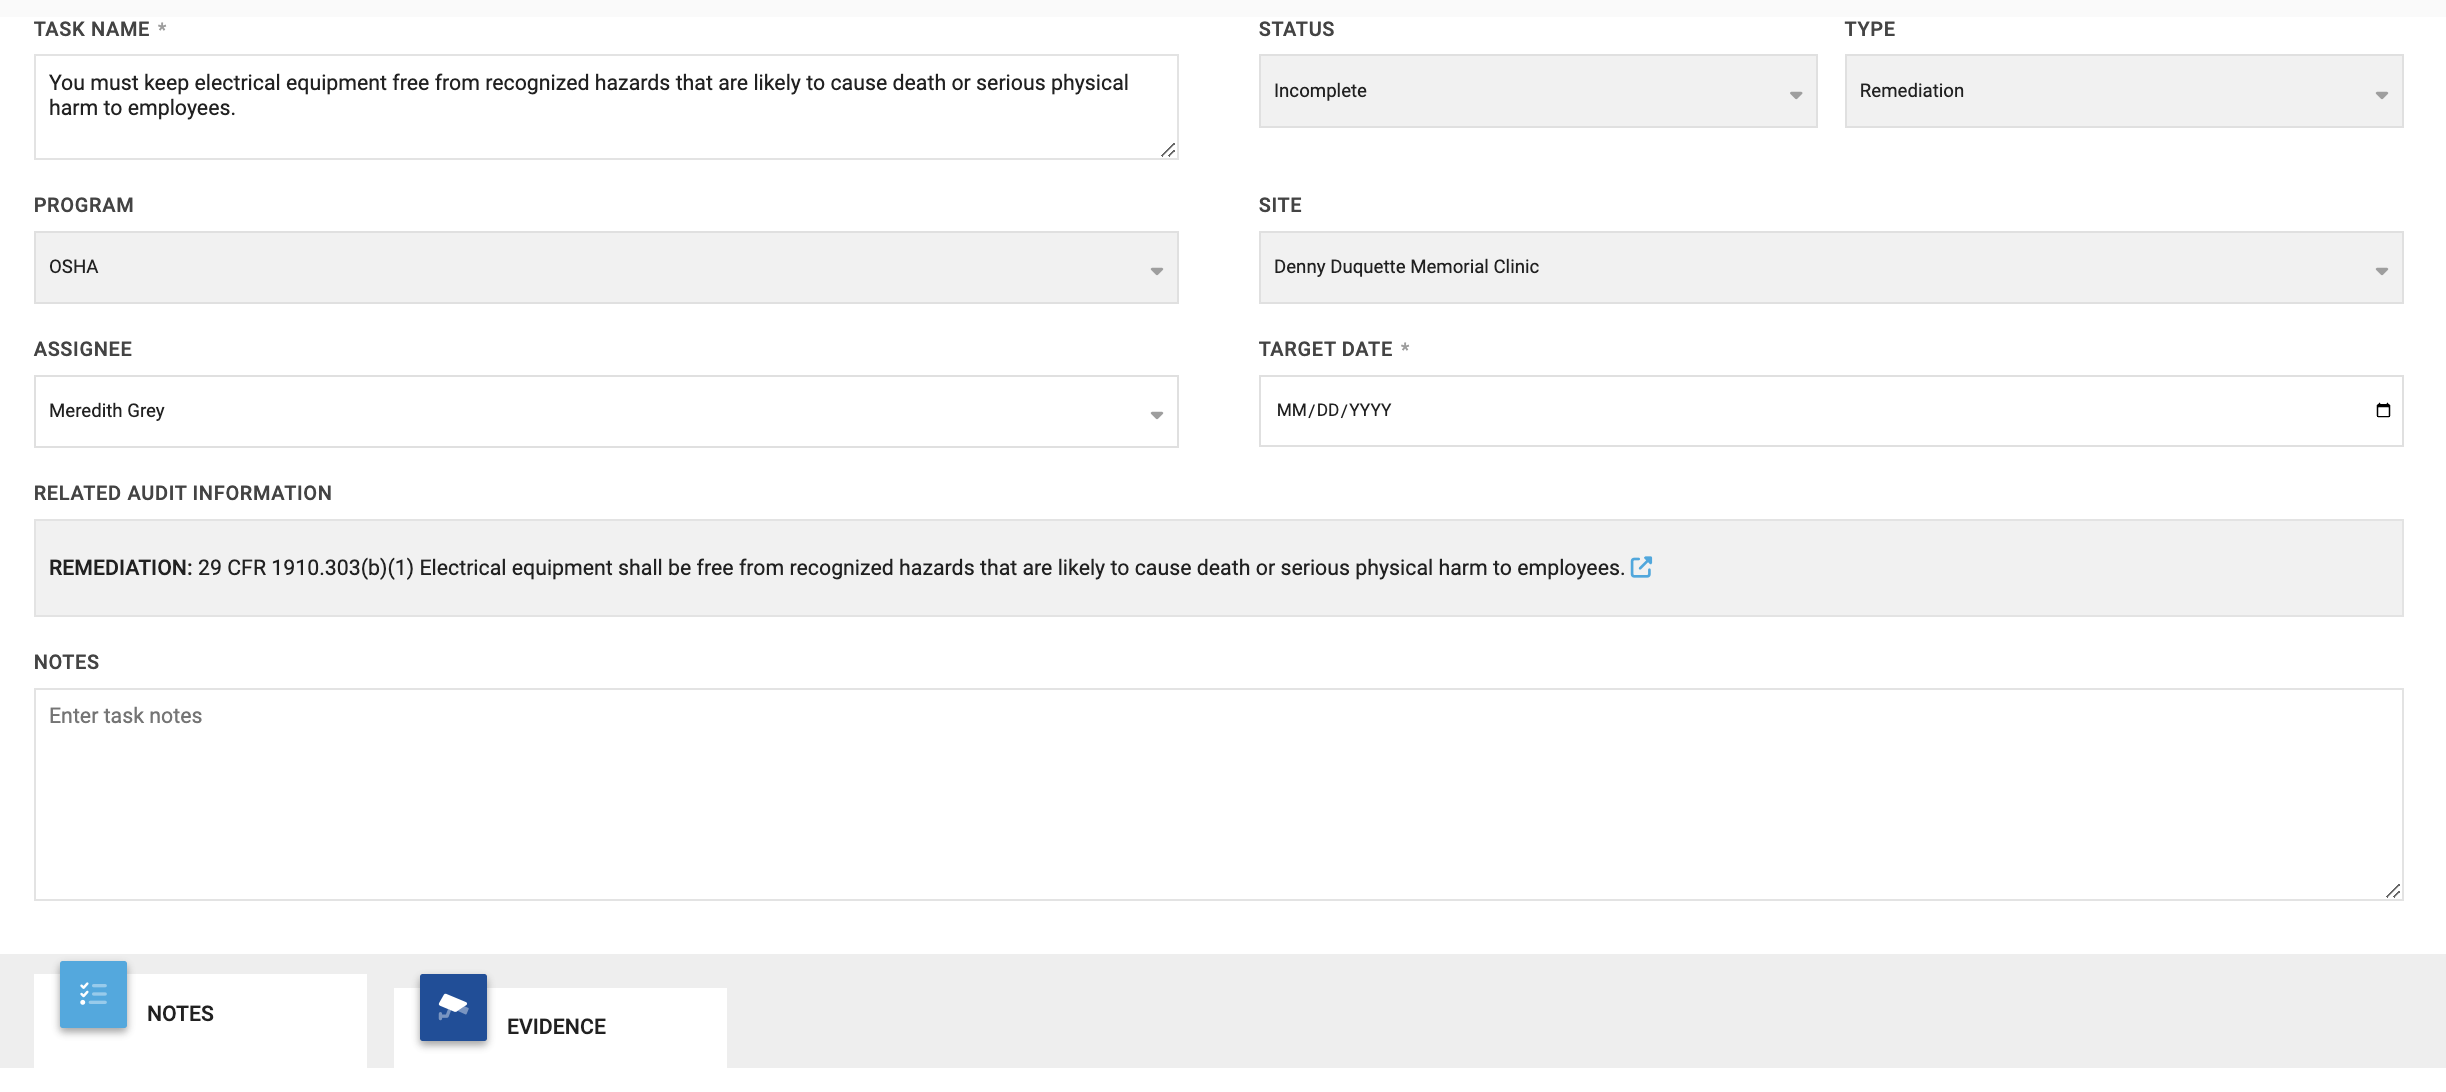The height and width of the screenshot is (1092, 2446).
Task: Open the Site dropdown for Denny Duquette Clinic
Action: click(1829, 267)
